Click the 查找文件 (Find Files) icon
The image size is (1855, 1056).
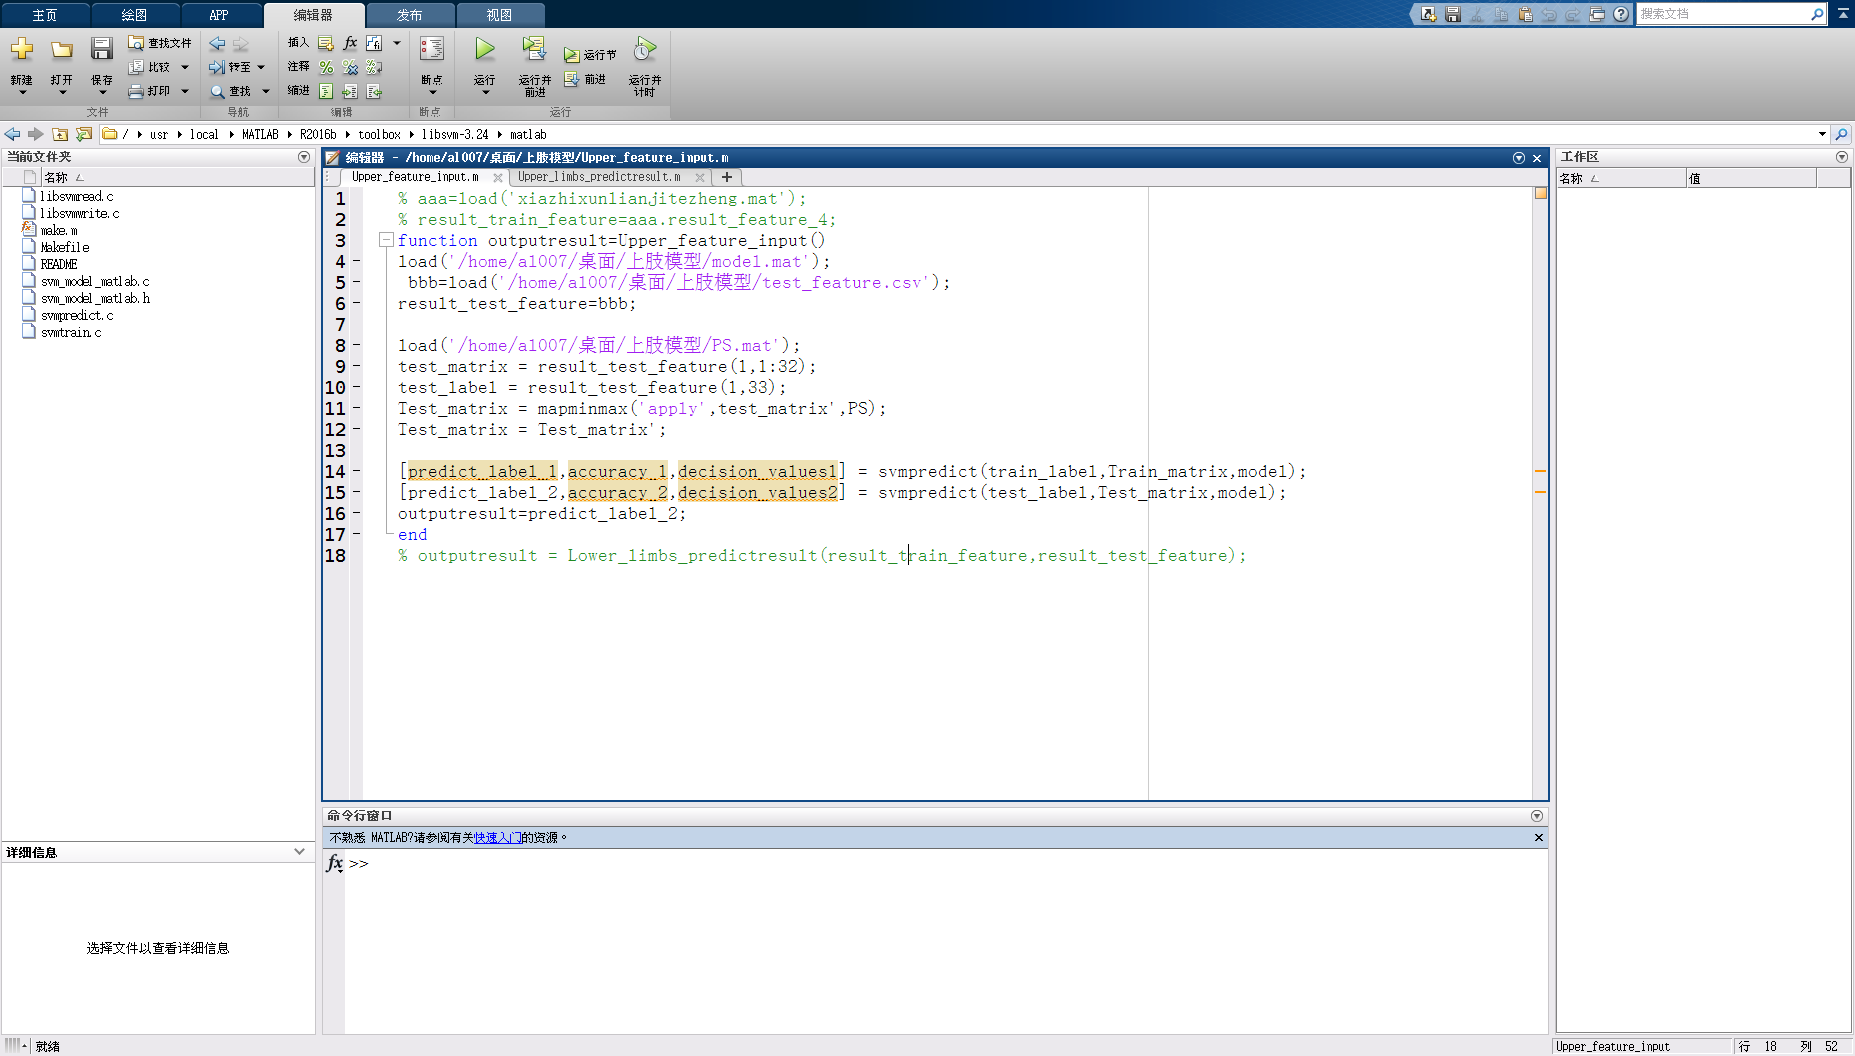pyautogui.click(x=136, y=43)
